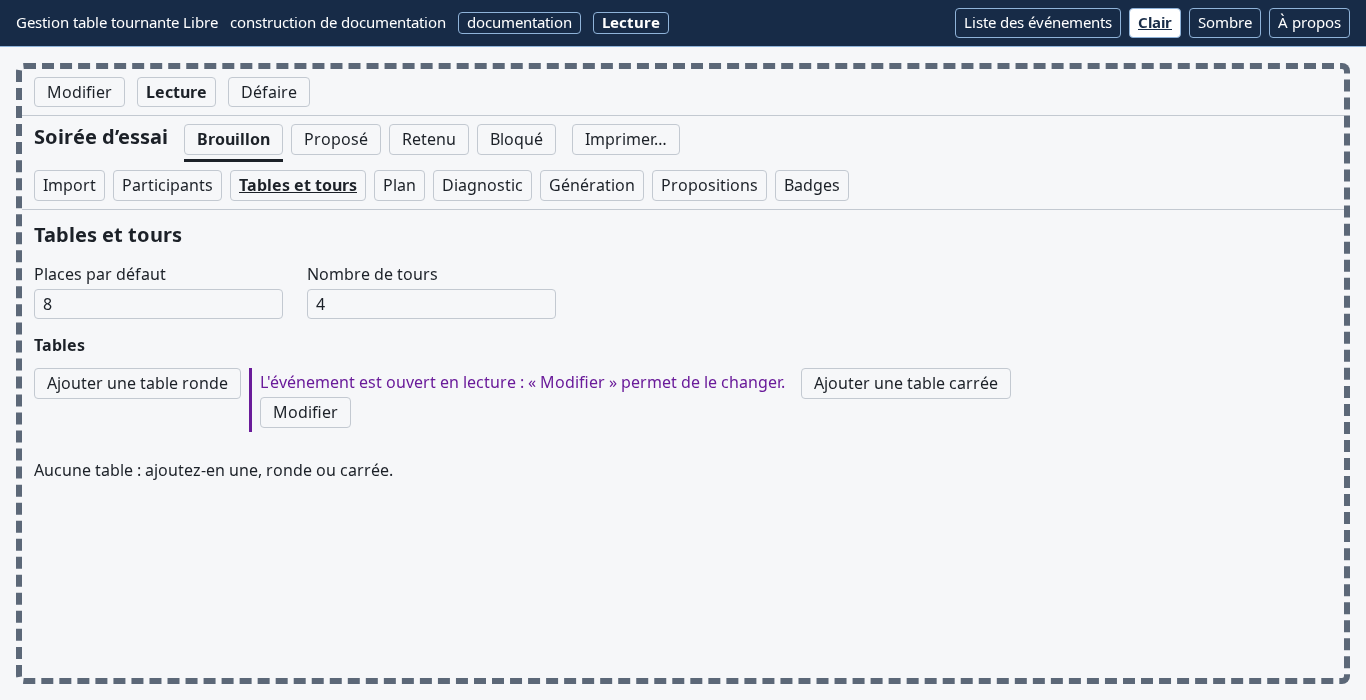This screenshot has height=700, width=1366.
Task: Switch to the Import tab
Action: [69, 185]
